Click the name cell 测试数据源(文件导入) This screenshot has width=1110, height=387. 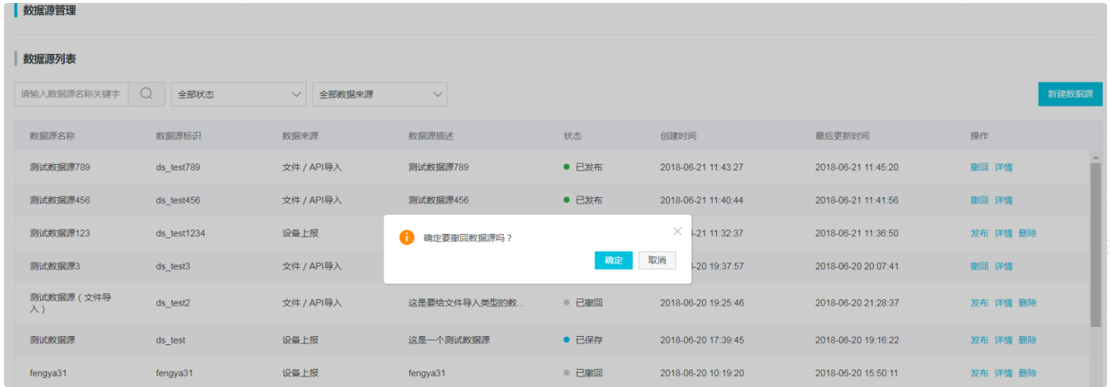(70, 303)
